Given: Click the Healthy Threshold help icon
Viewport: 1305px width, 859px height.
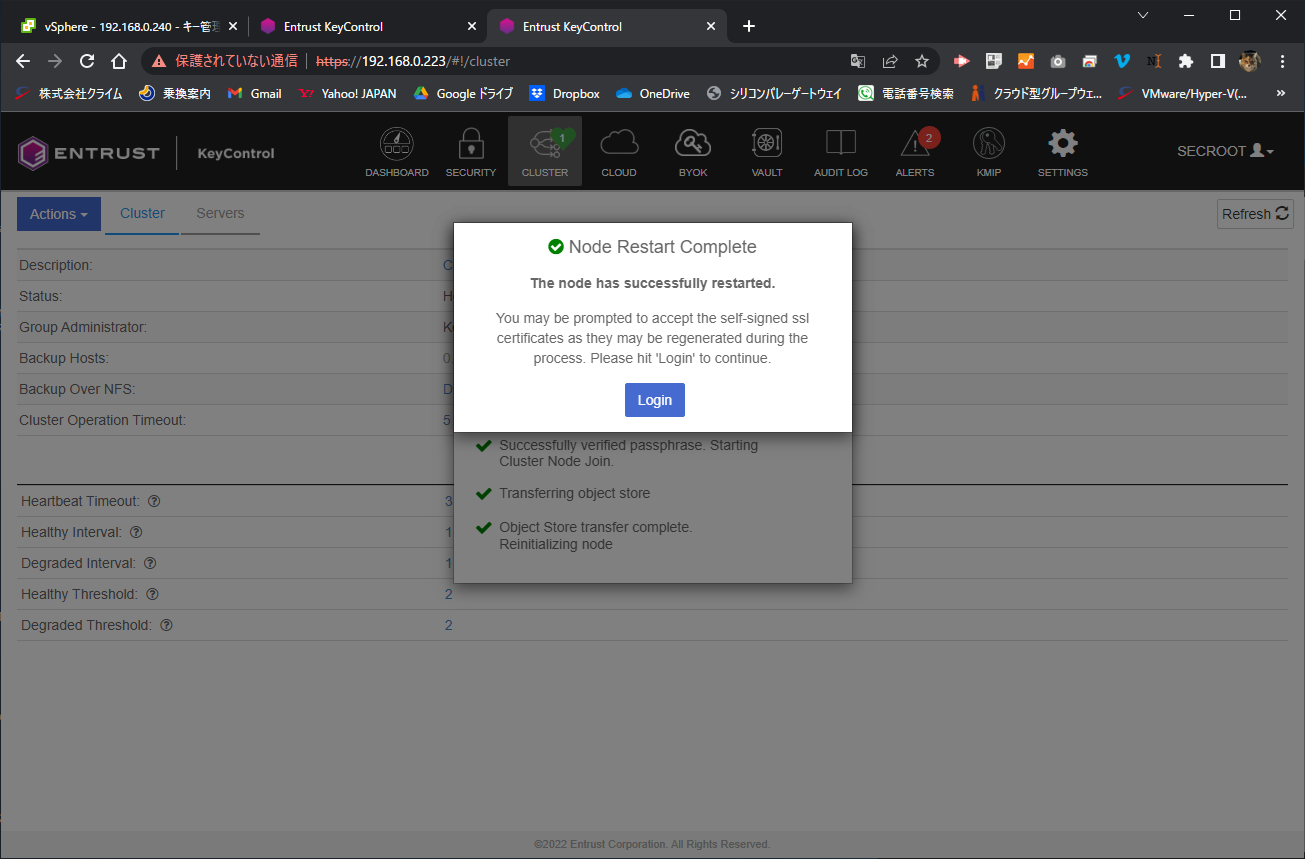Looking at the screenshot, I should [152, 594].
